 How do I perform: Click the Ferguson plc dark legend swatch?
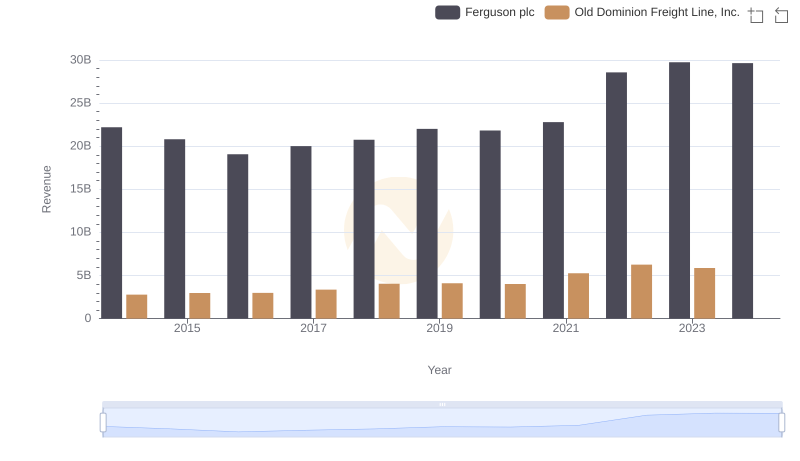tap(447, 12)
